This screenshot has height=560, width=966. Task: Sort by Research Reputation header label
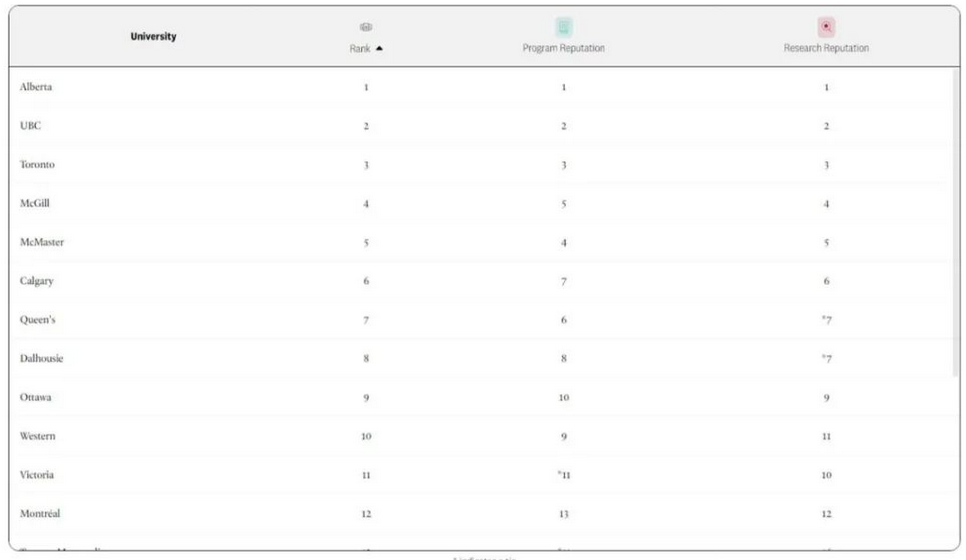coord(826,48)
